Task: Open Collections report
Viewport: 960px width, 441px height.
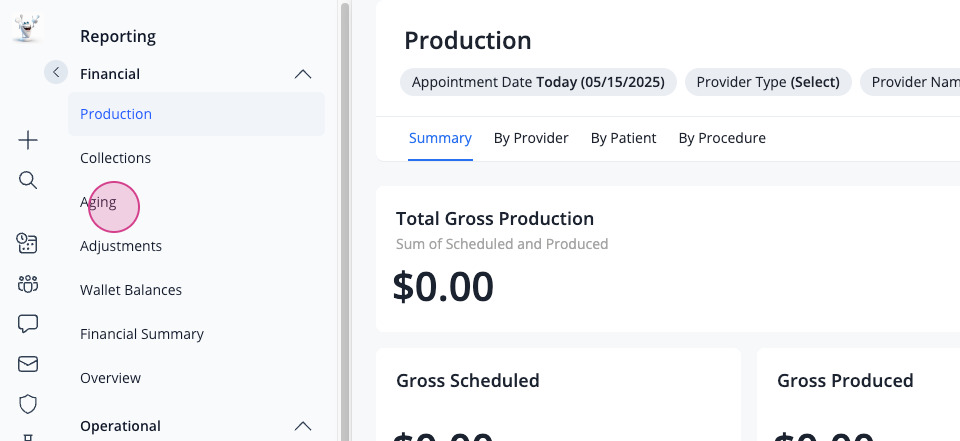Action: tap(115, 158)
